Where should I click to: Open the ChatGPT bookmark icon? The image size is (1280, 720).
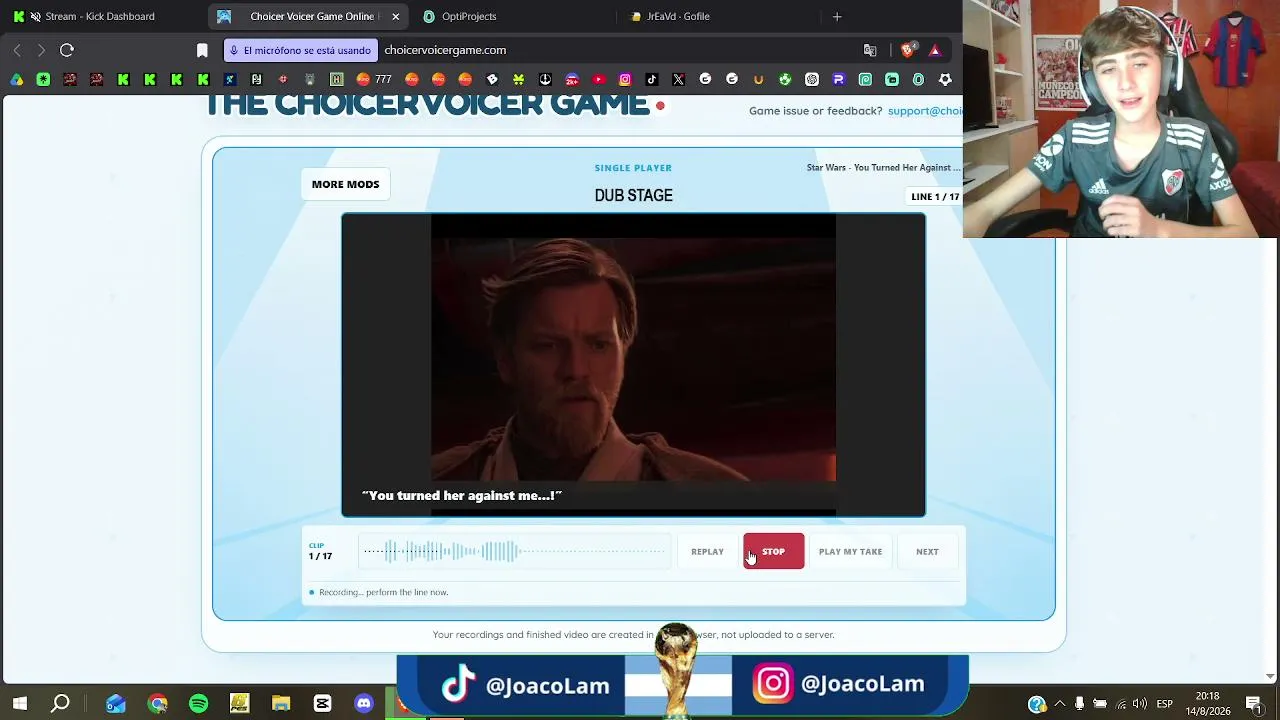pos(812,79)
